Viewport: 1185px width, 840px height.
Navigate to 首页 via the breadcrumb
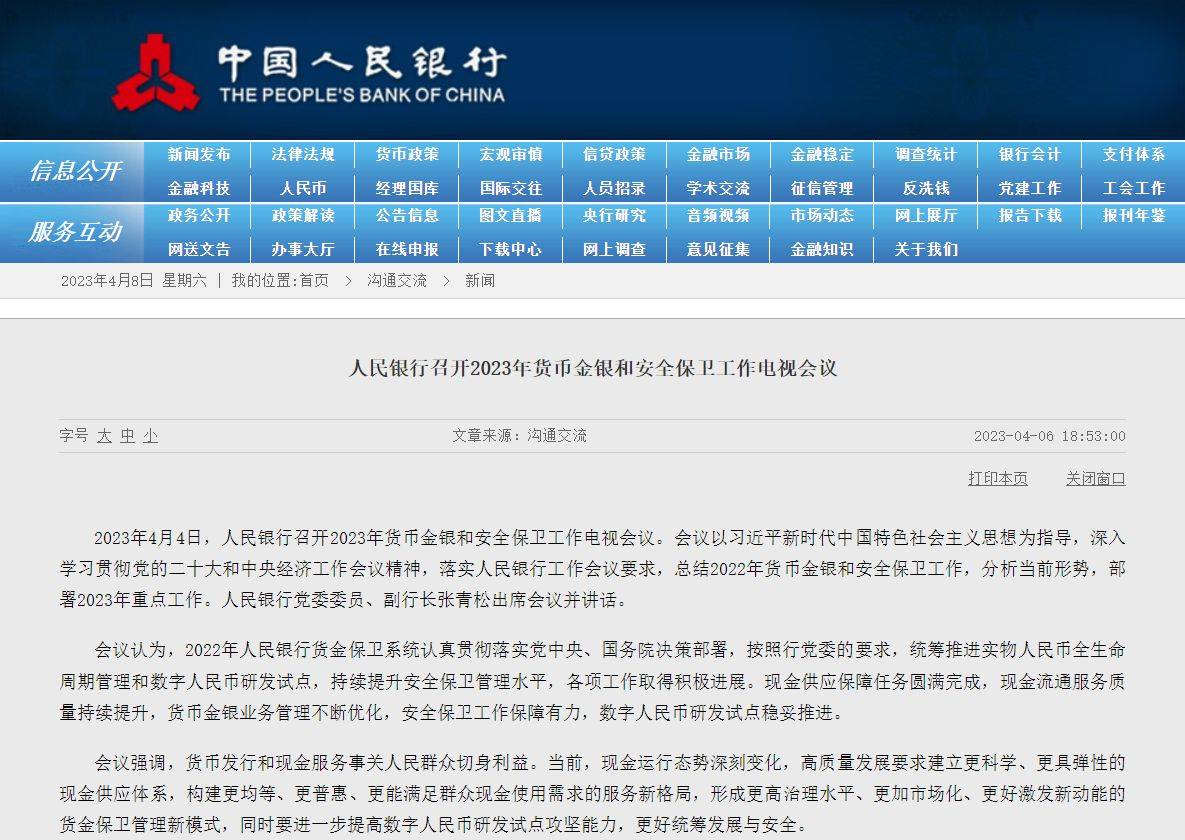pos(313,280)
